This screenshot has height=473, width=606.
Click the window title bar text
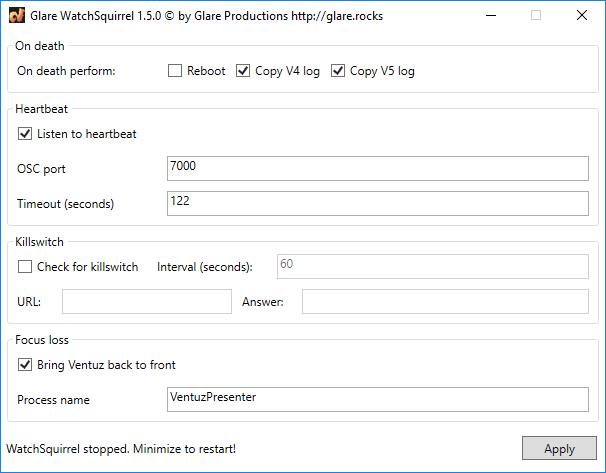(200, 15)
